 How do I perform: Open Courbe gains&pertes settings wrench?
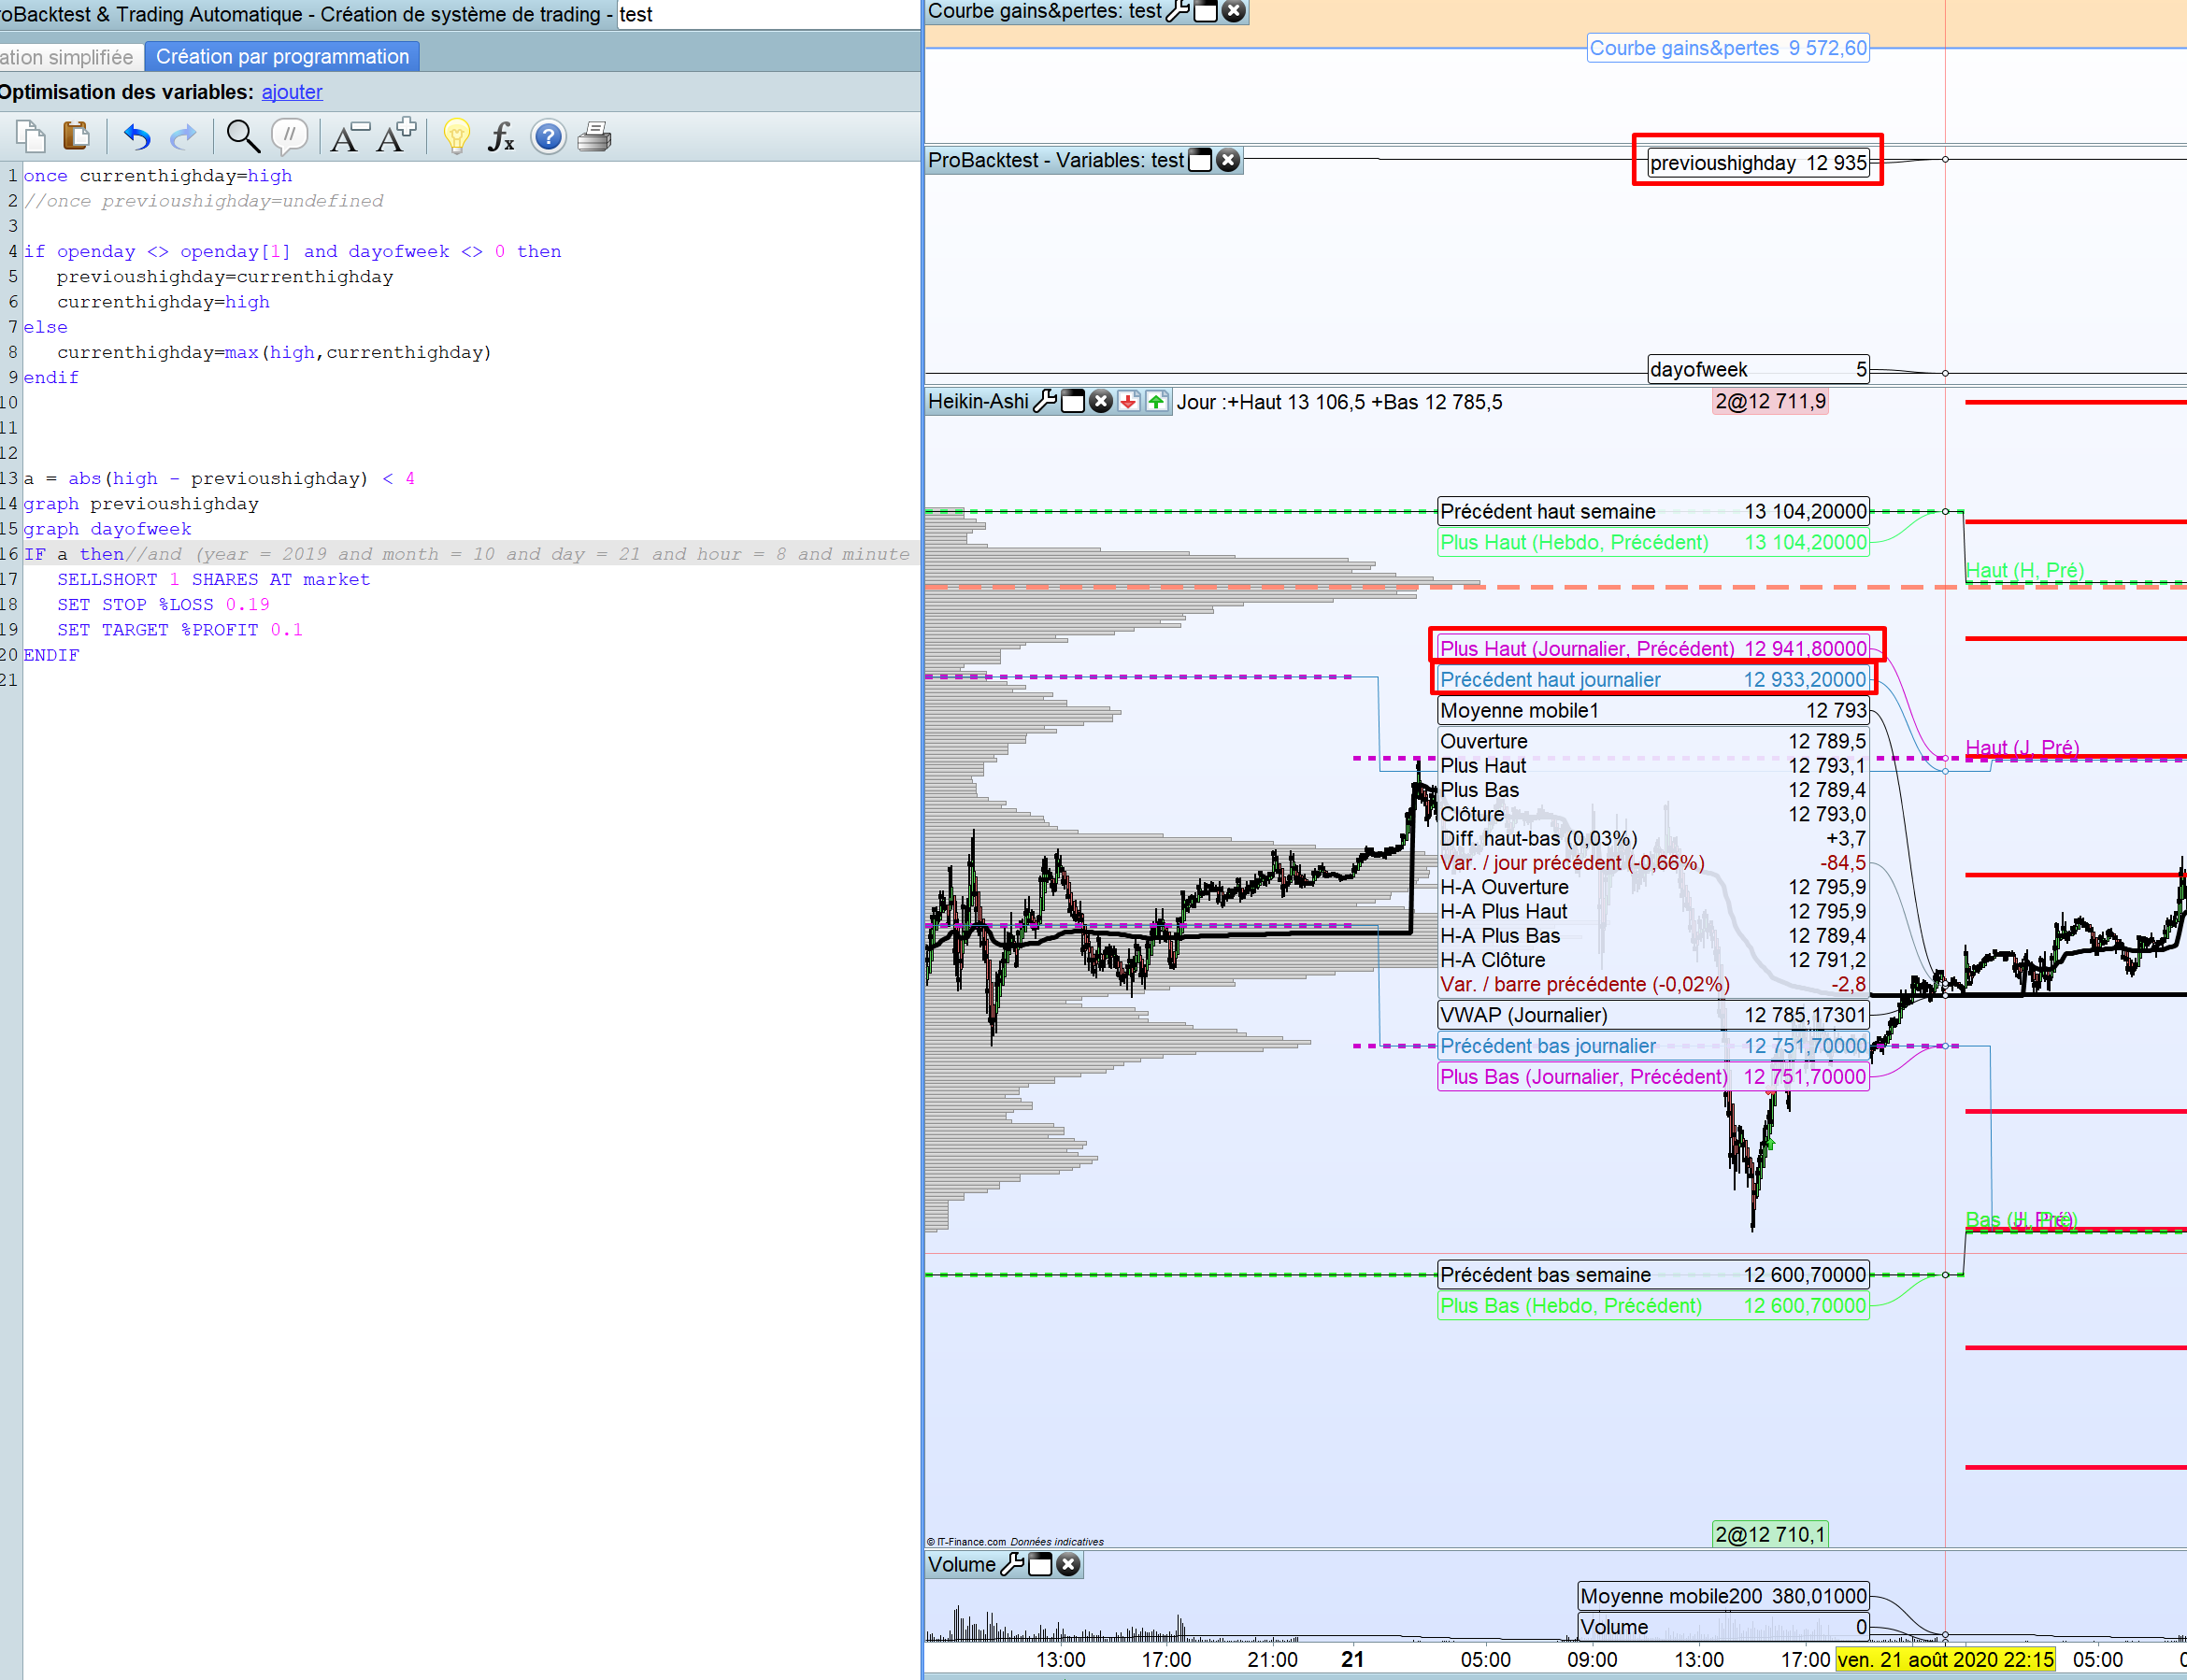click(x=1178, y=11)
